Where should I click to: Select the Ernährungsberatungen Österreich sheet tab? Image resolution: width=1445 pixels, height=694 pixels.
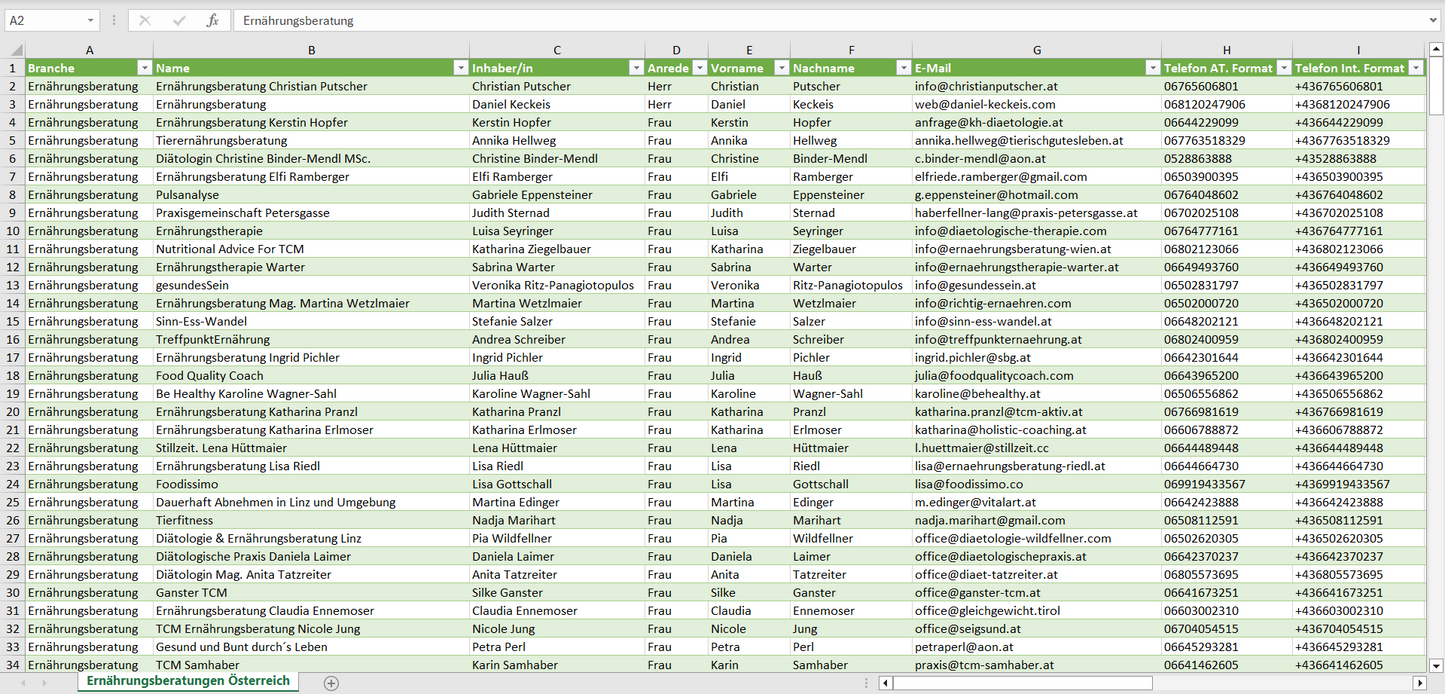click(188, 681)
